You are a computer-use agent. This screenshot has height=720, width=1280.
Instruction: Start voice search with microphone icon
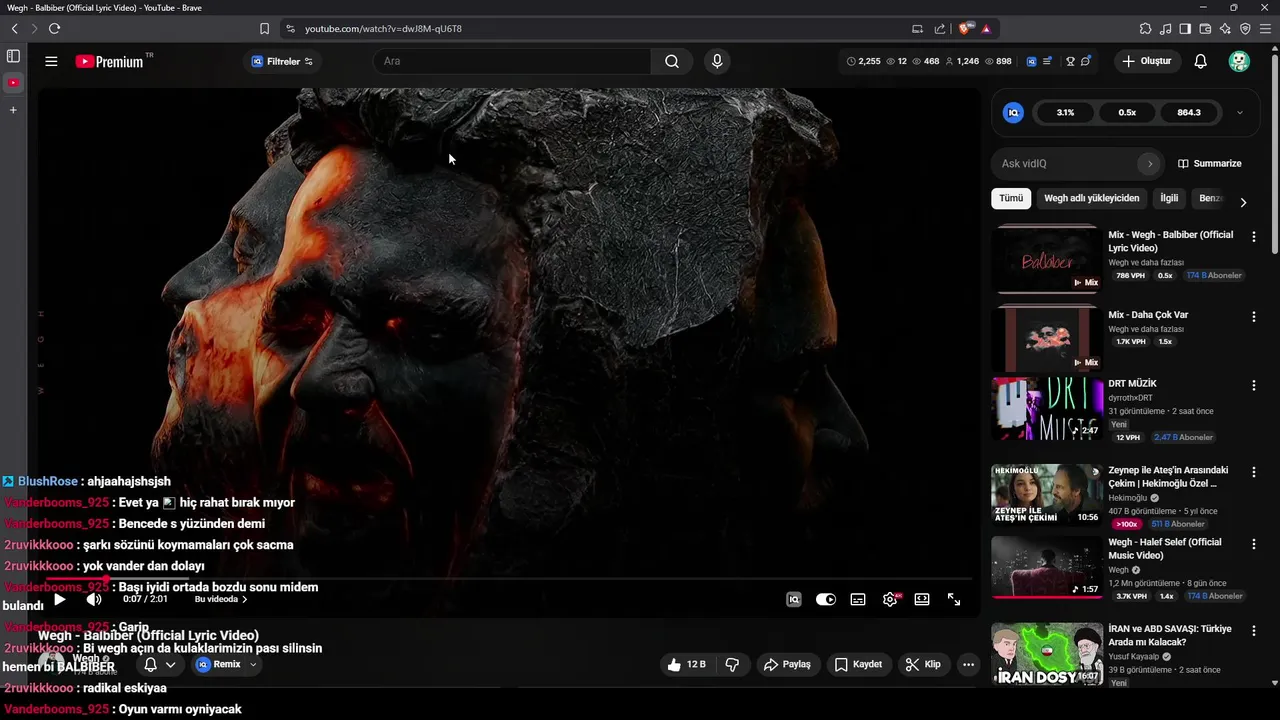[717, 61]
